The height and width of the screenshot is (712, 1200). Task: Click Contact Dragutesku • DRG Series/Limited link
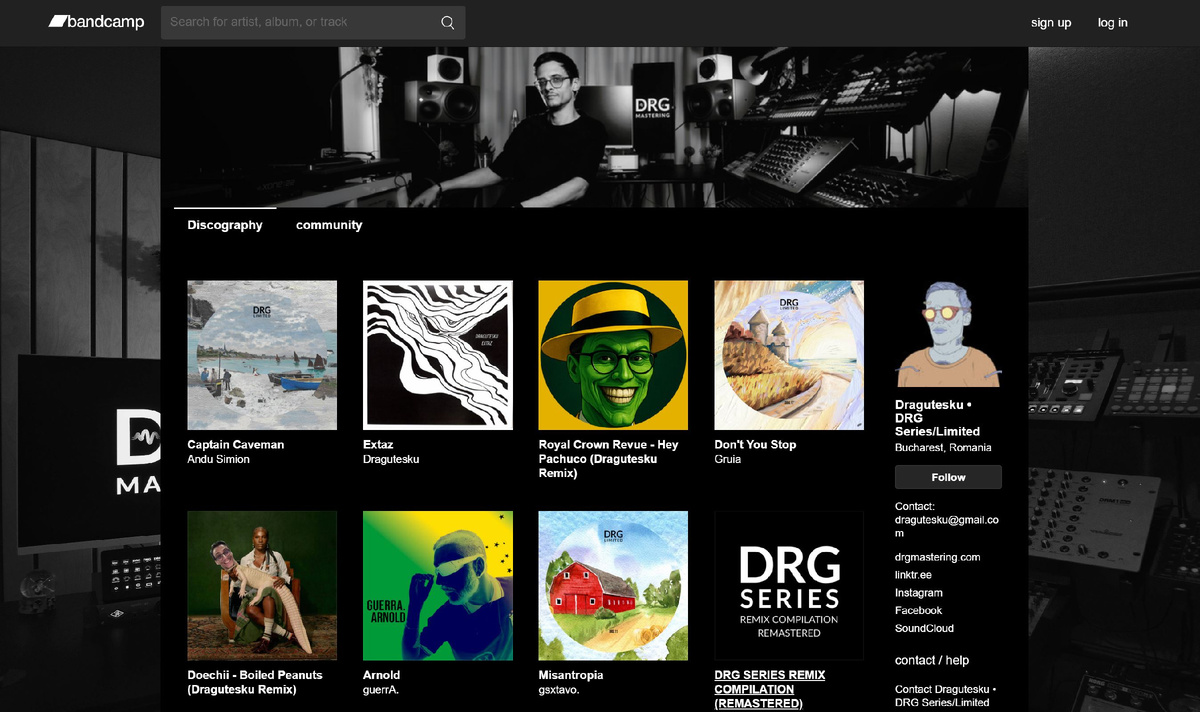point(945,696)
